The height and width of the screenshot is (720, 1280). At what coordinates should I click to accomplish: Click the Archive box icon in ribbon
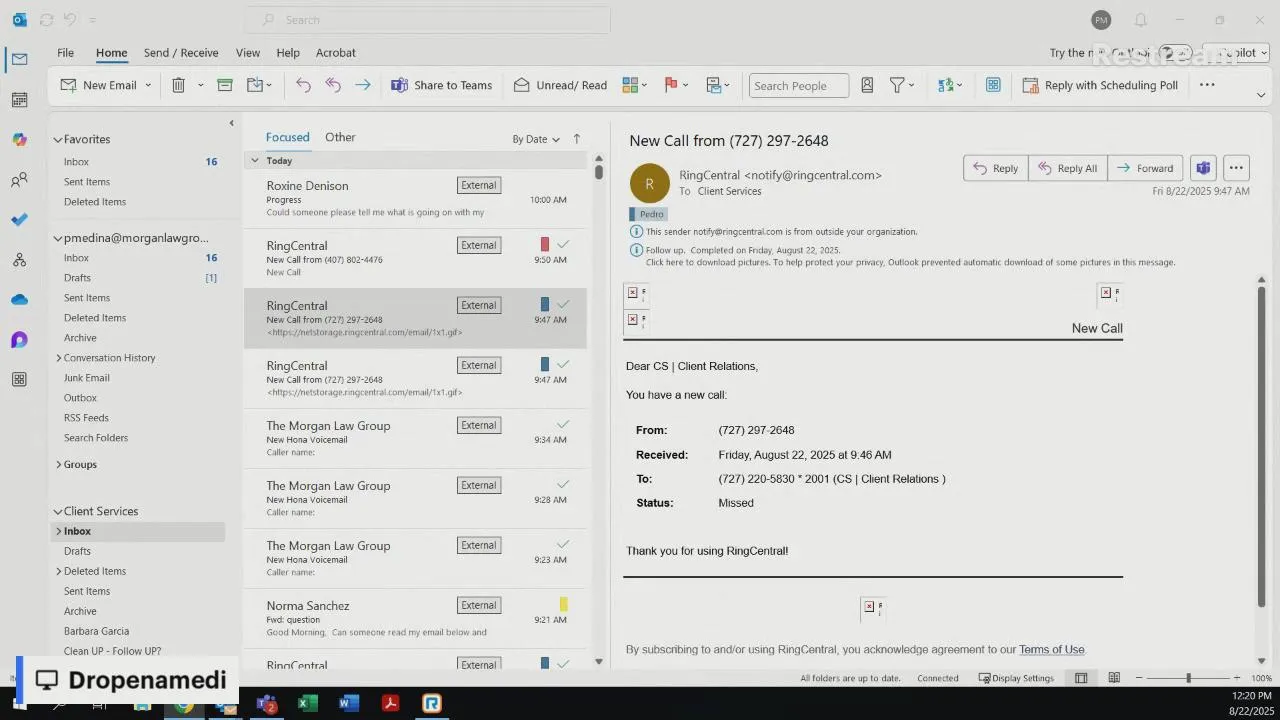pyautogui.click(x=225, y=85)
